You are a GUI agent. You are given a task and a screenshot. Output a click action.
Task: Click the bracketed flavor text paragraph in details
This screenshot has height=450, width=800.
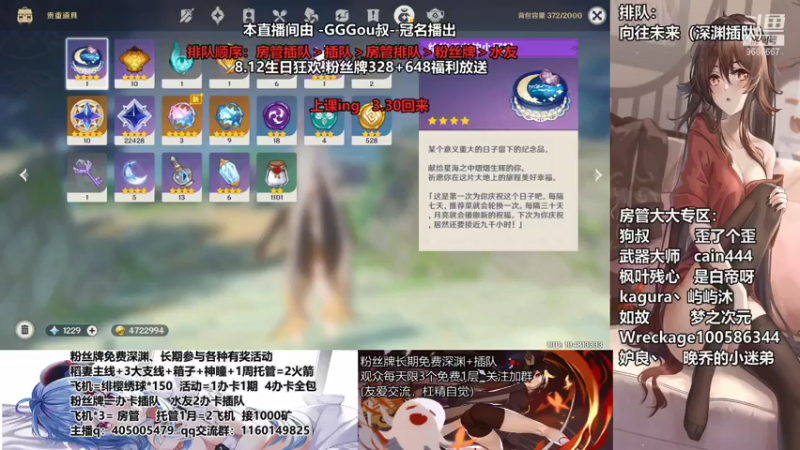coord(496,210)
